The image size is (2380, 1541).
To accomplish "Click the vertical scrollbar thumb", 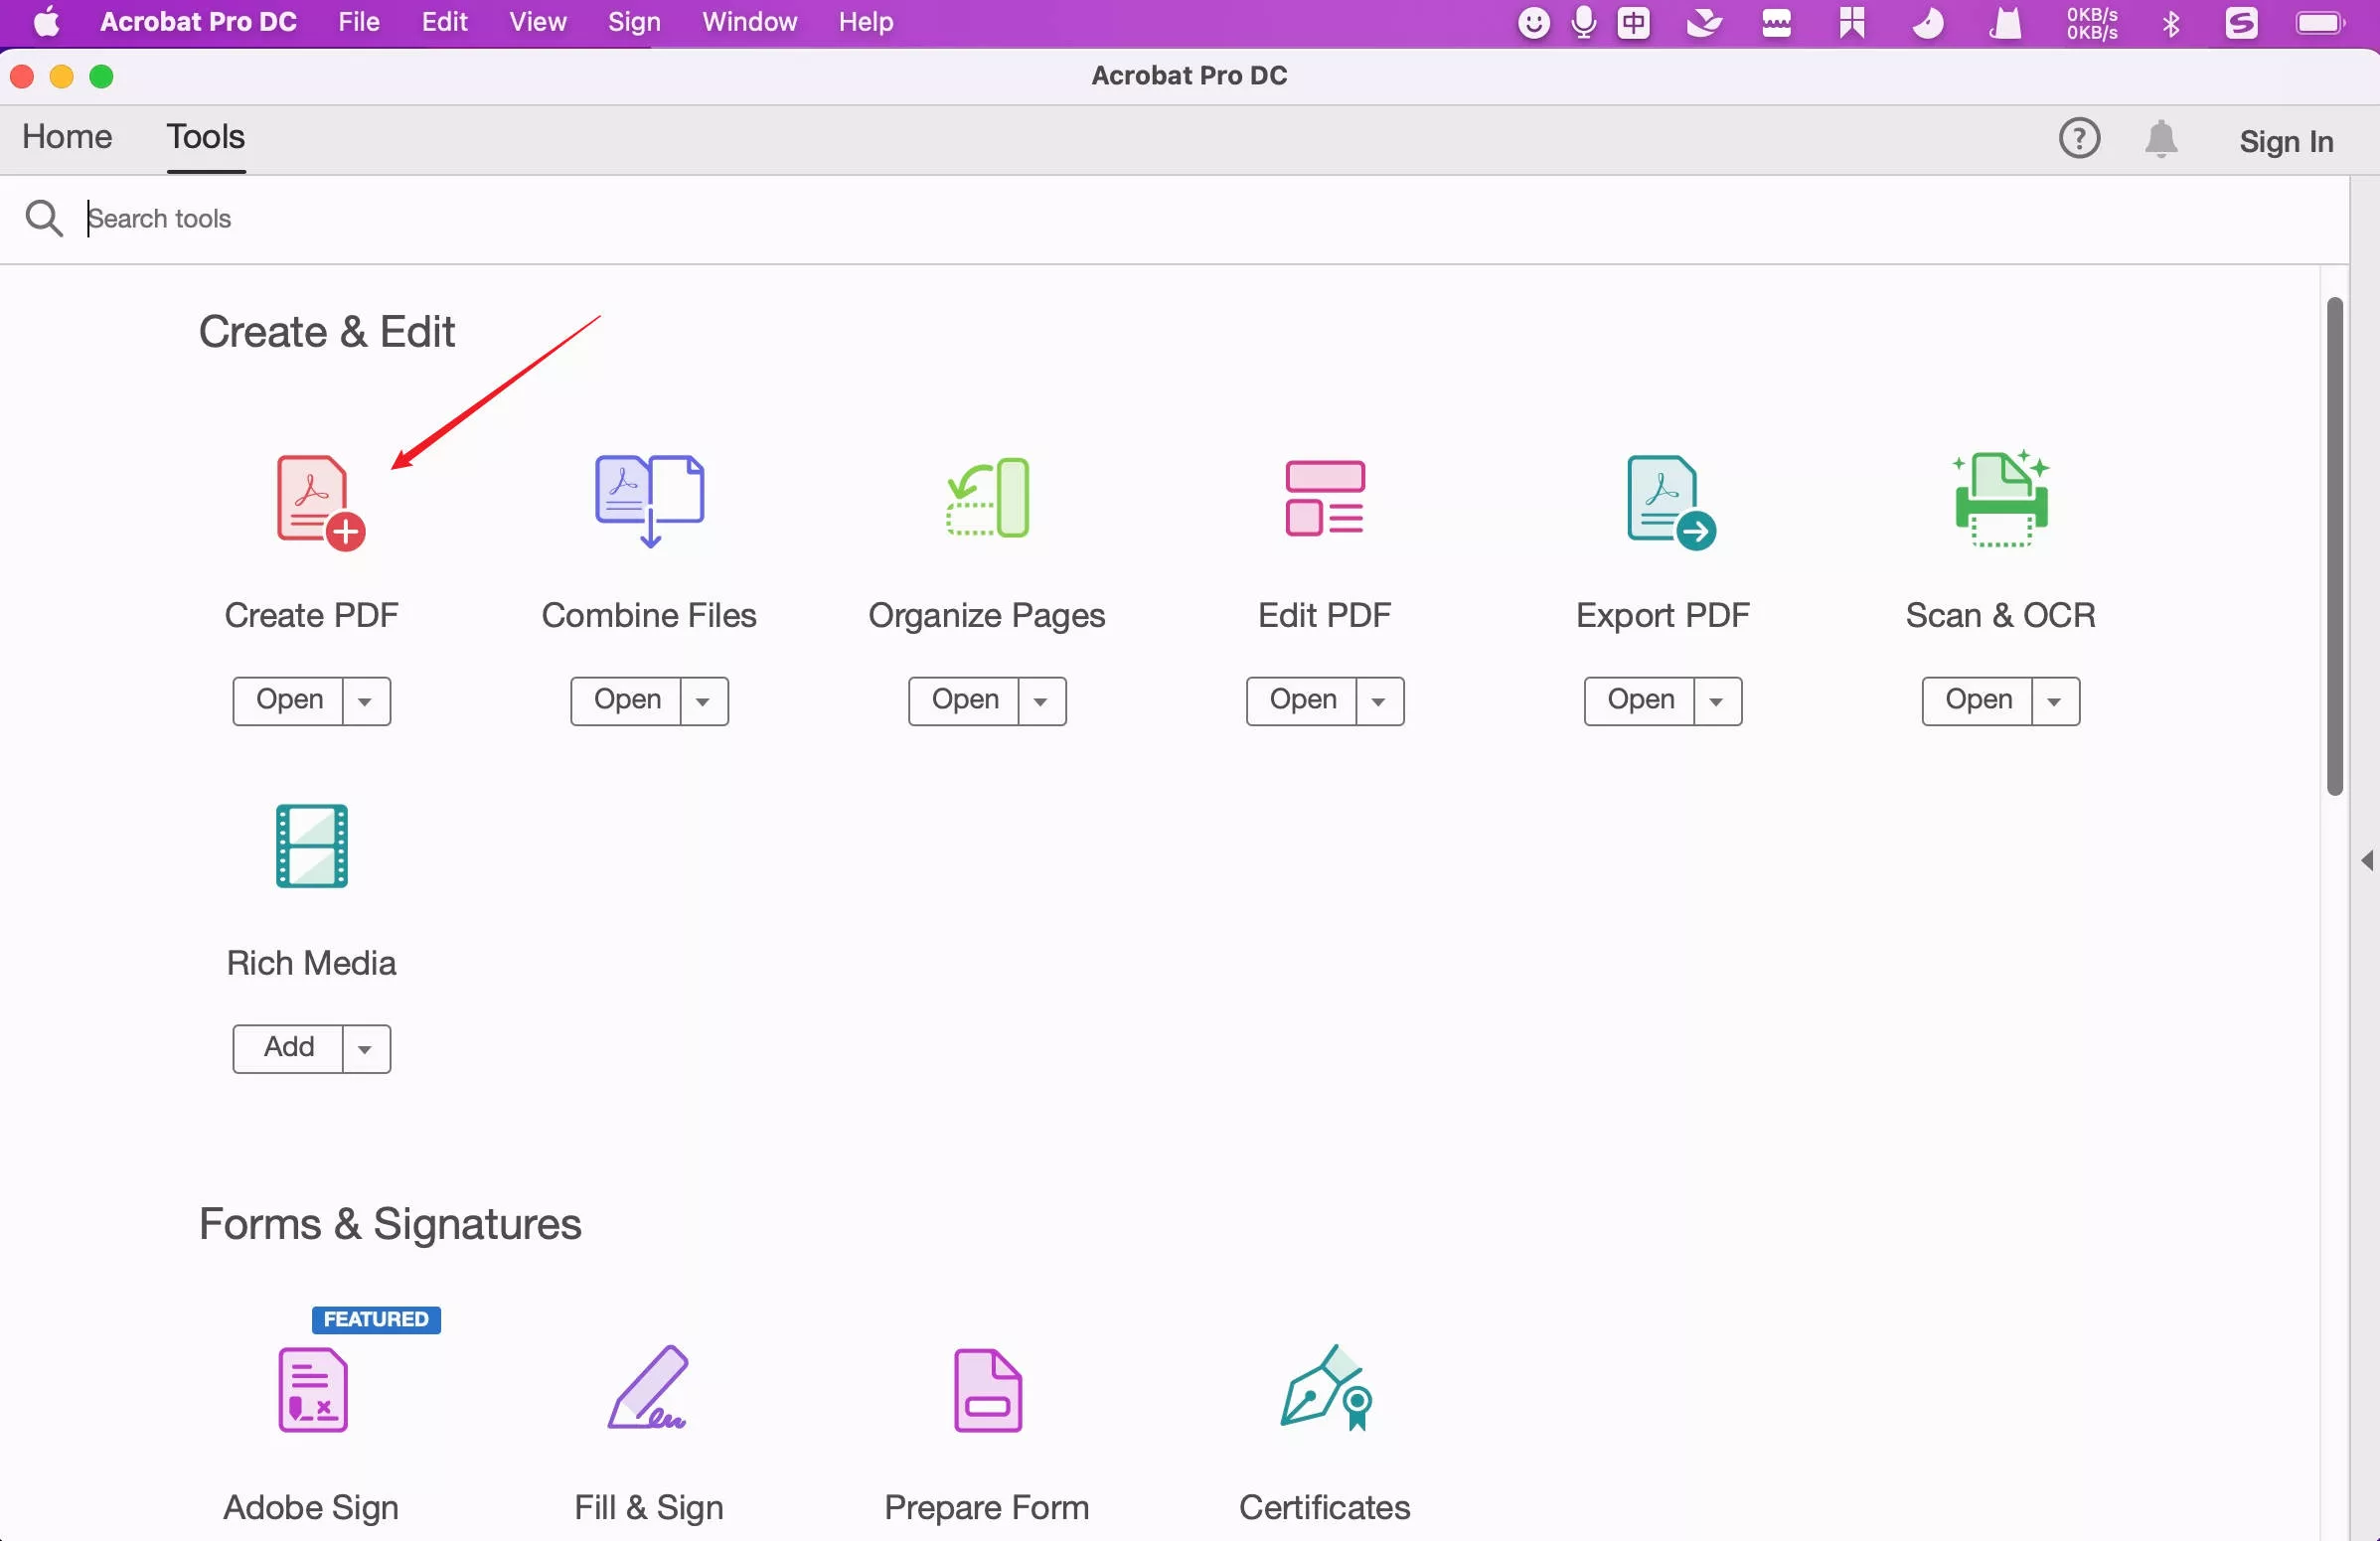I will (2335, 546).
